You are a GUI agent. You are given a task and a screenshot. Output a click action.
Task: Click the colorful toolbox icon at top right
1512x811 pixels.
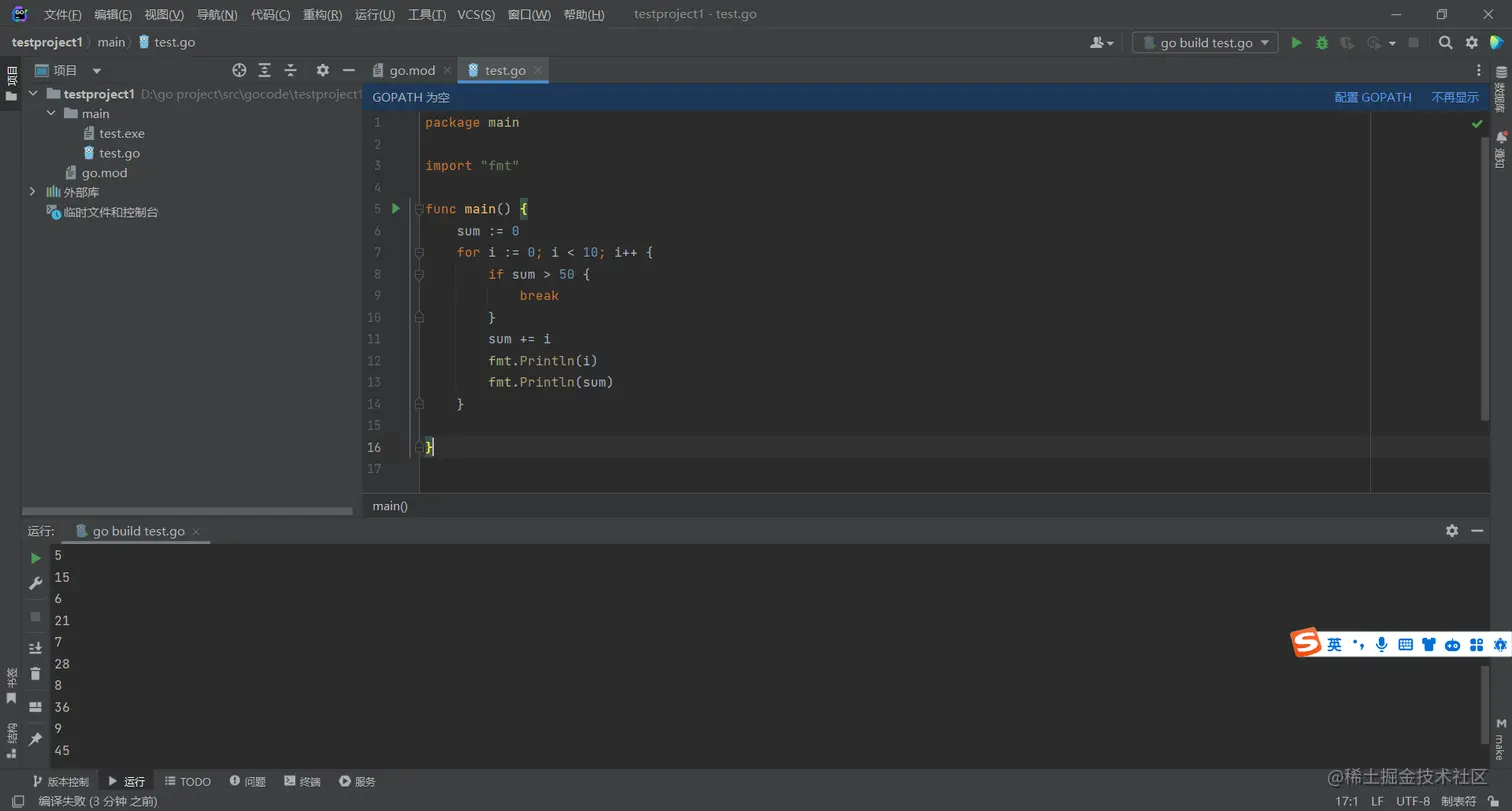click(1497, 43)
